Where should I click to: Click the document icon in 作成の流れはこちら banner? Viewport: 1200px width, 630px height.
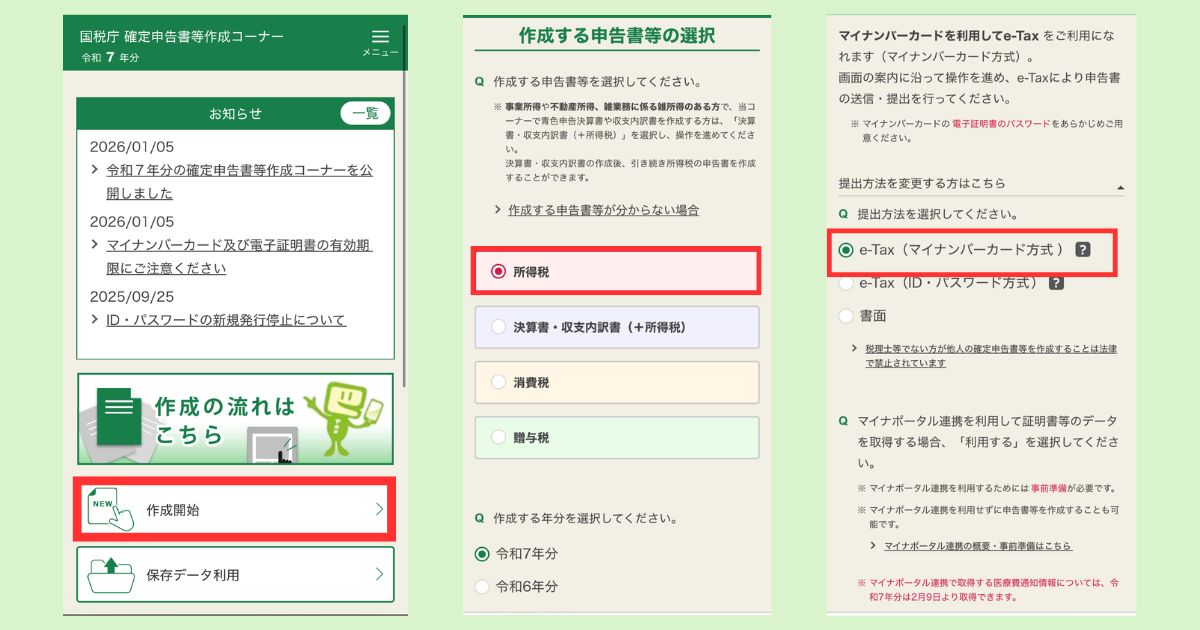click(118, 416)
